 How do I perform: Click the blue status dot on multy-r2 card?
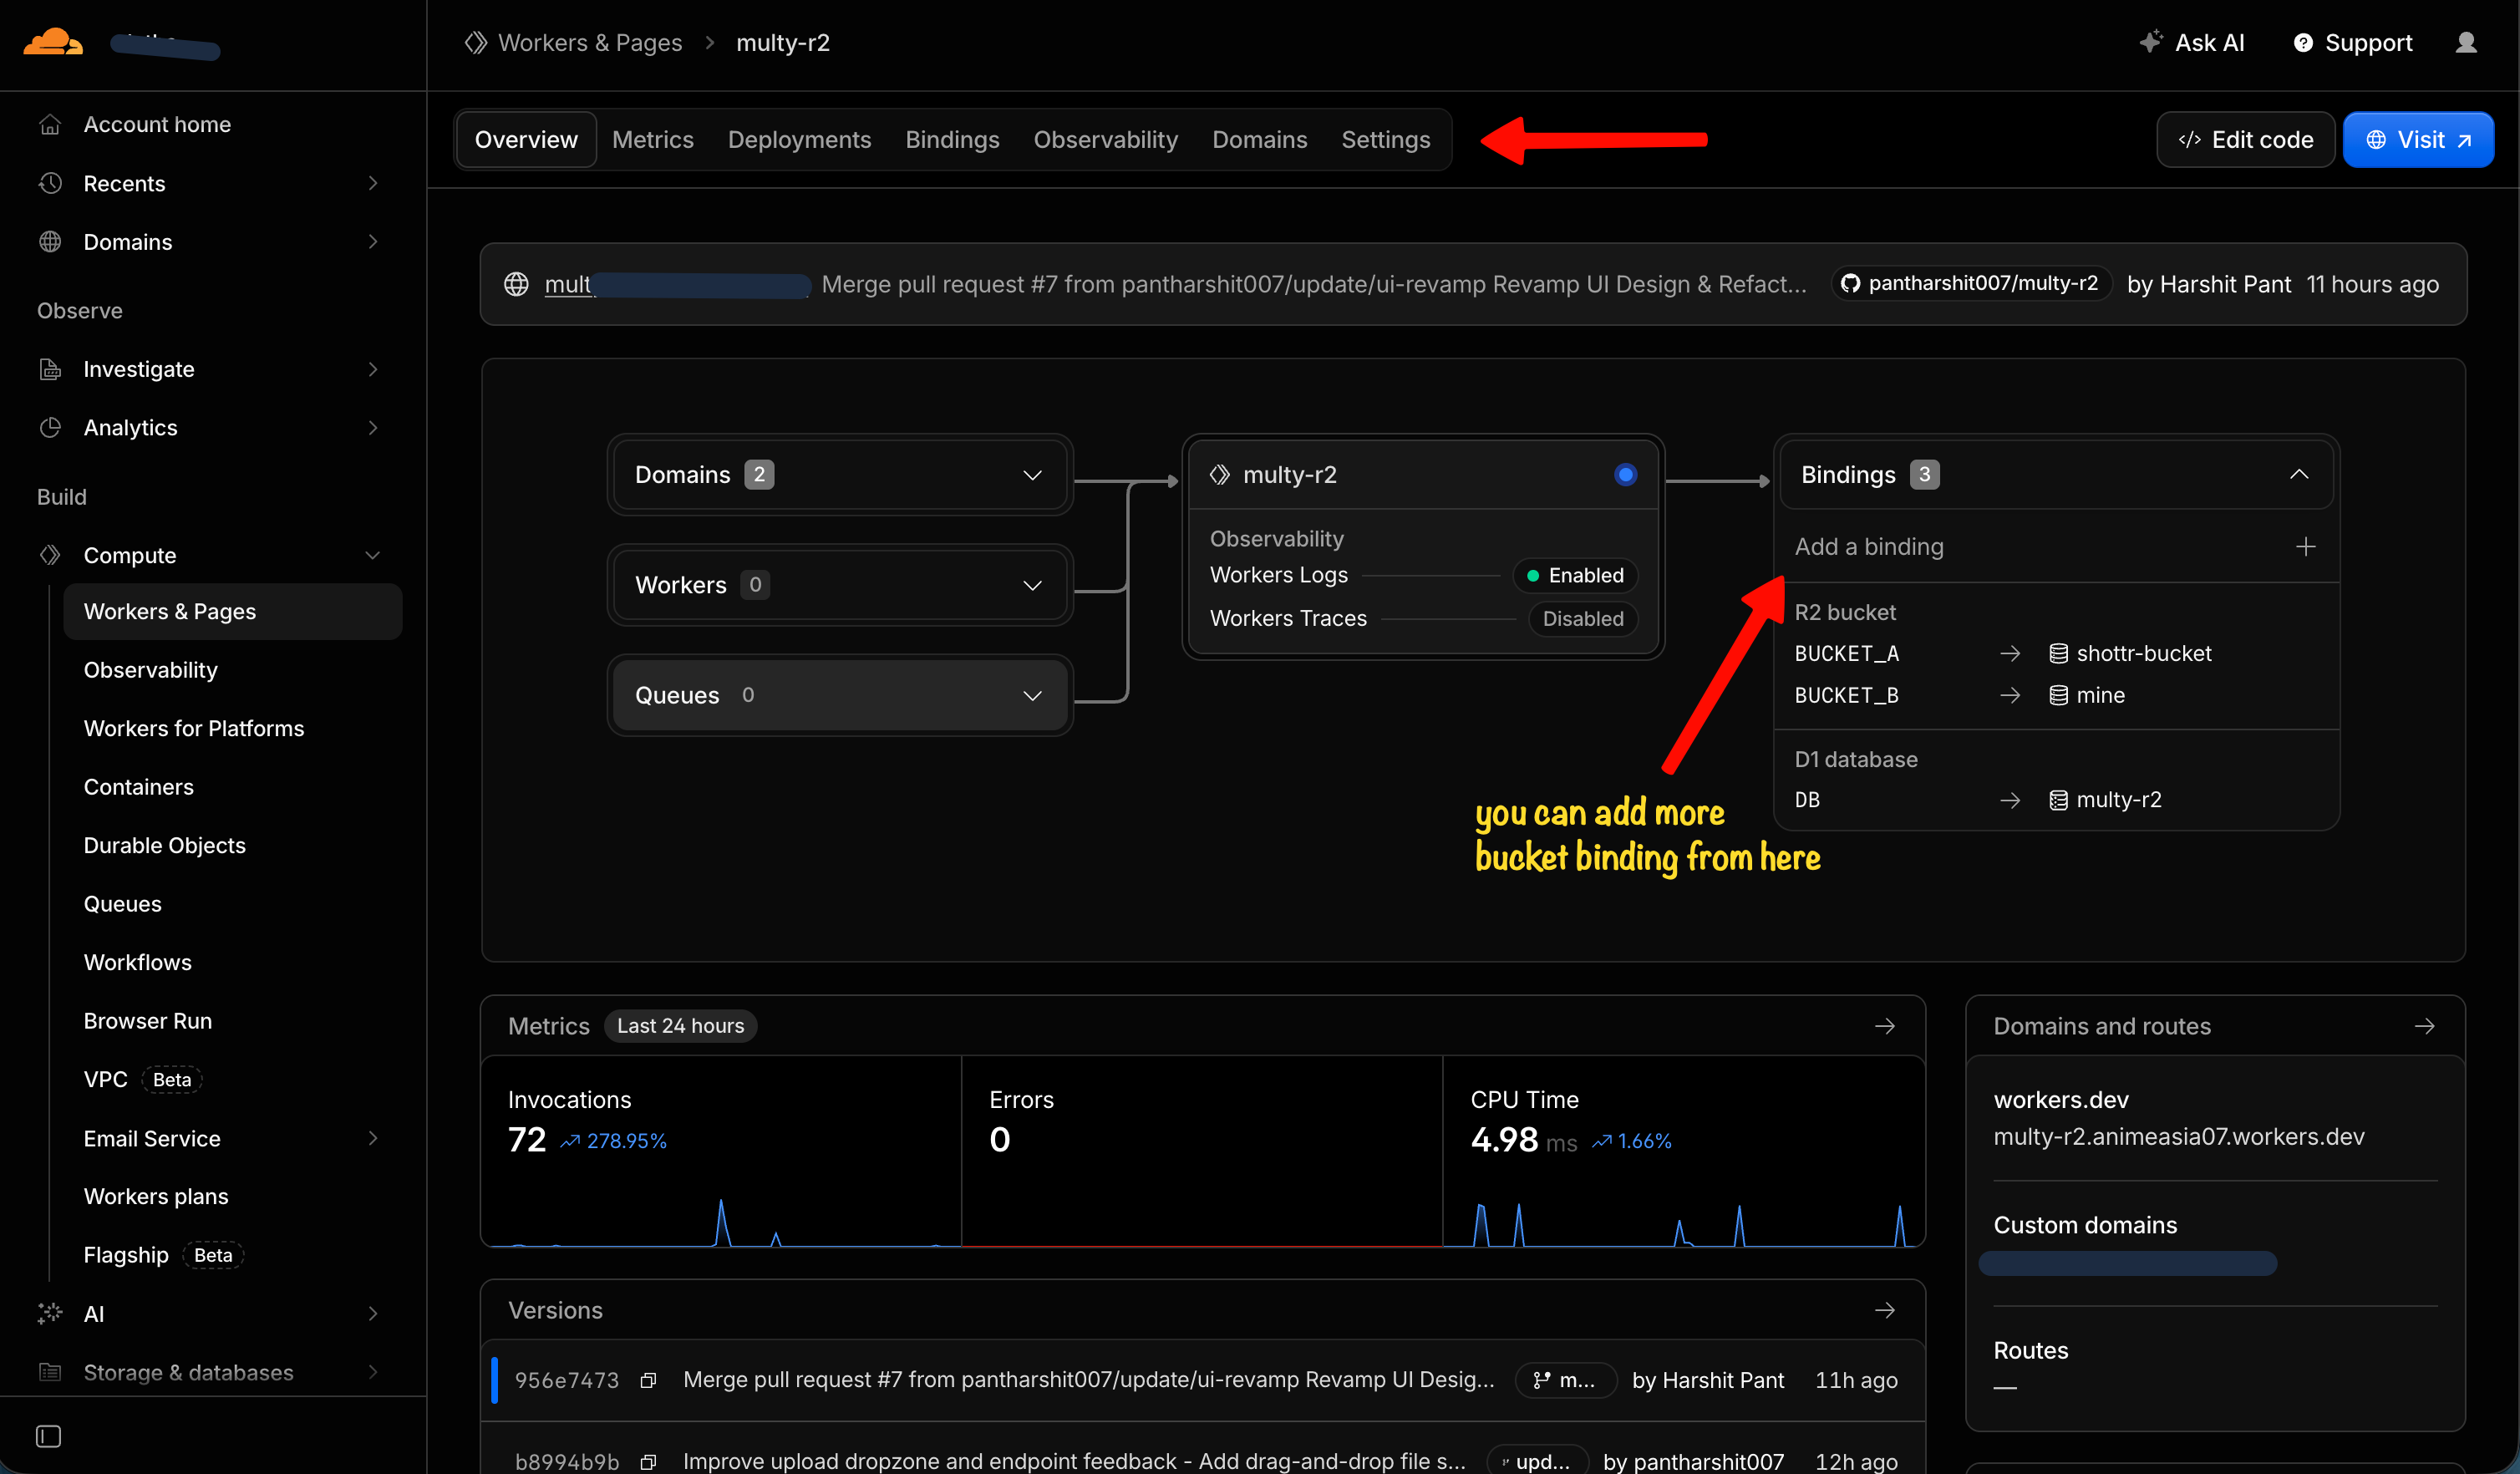coord(1625,474)
